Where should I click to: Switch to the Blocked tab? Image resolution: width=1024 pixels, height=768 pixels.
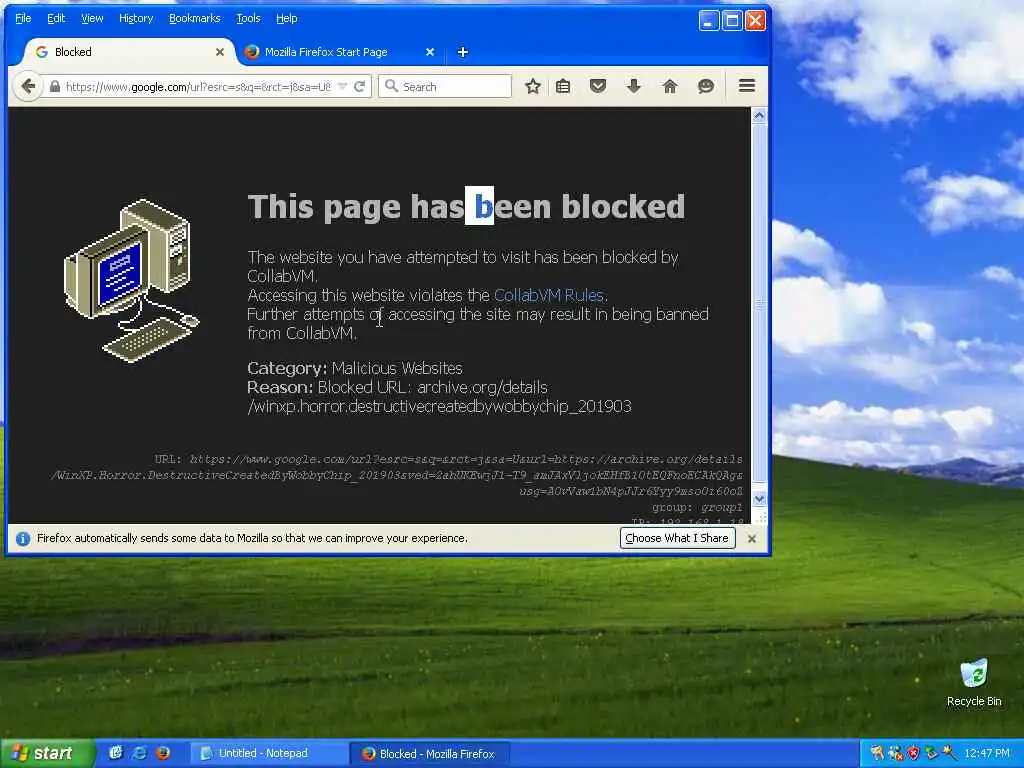click(x=124, y=52)
